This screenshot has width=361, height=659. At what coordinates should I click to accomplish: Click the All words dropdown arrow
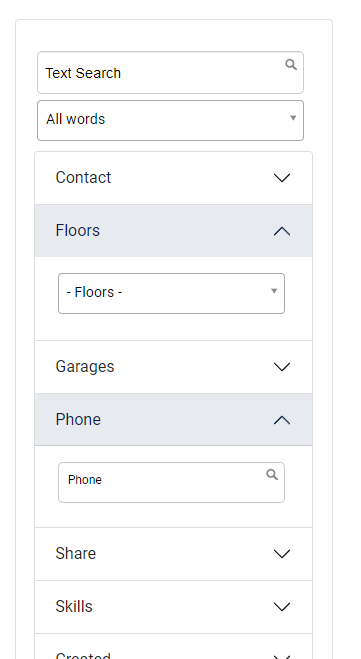click(x=293, y=118)
